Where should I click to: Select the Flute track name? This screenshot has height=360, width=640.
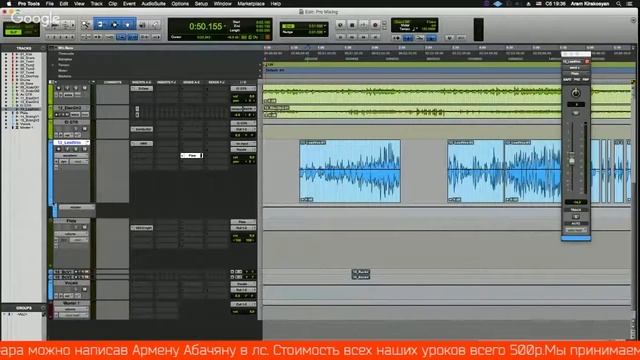71,221
